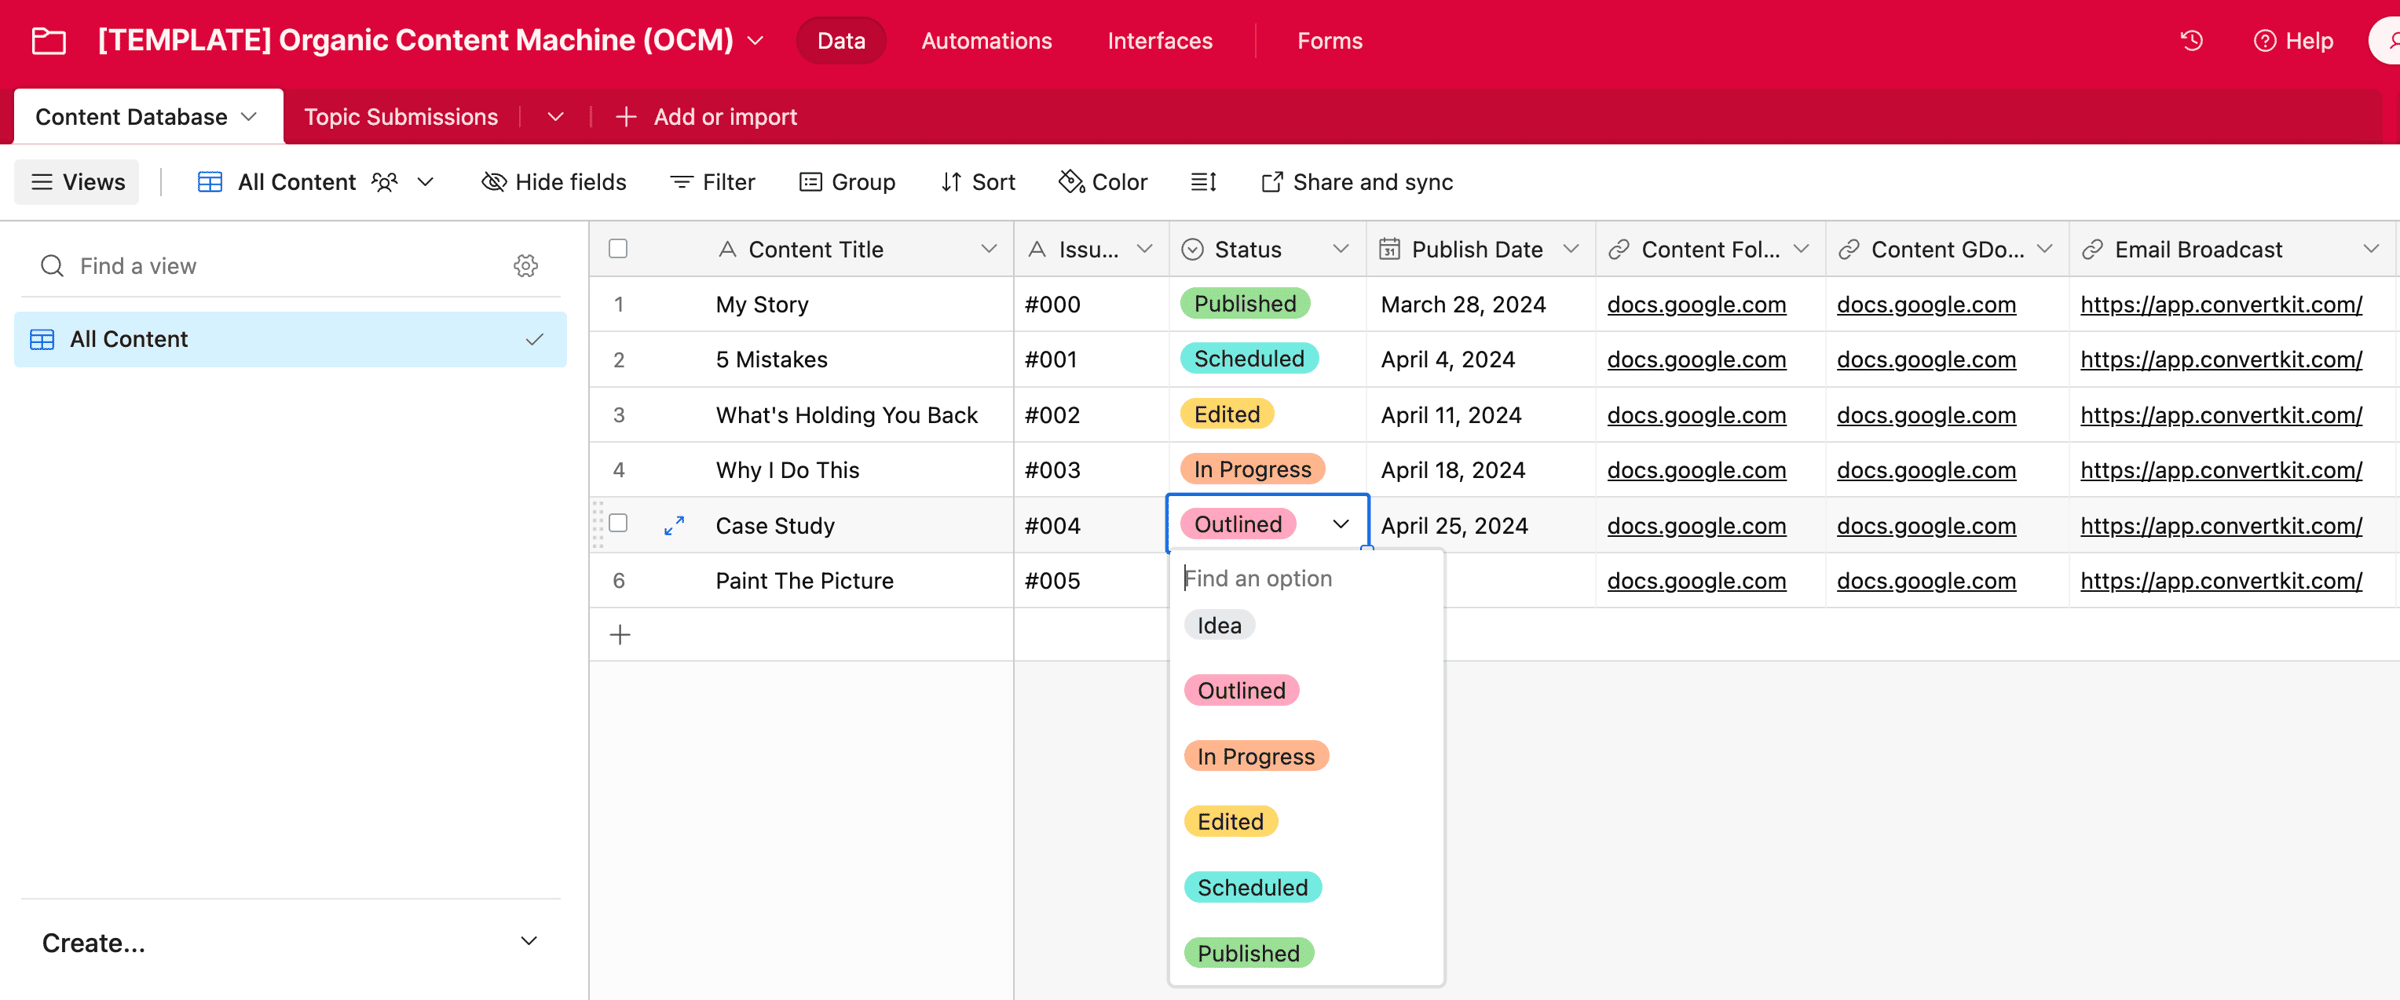The width and height of the screenshot is (2400, 1000).
Task: Click the Find a view search field
Action: click(290, 266)
